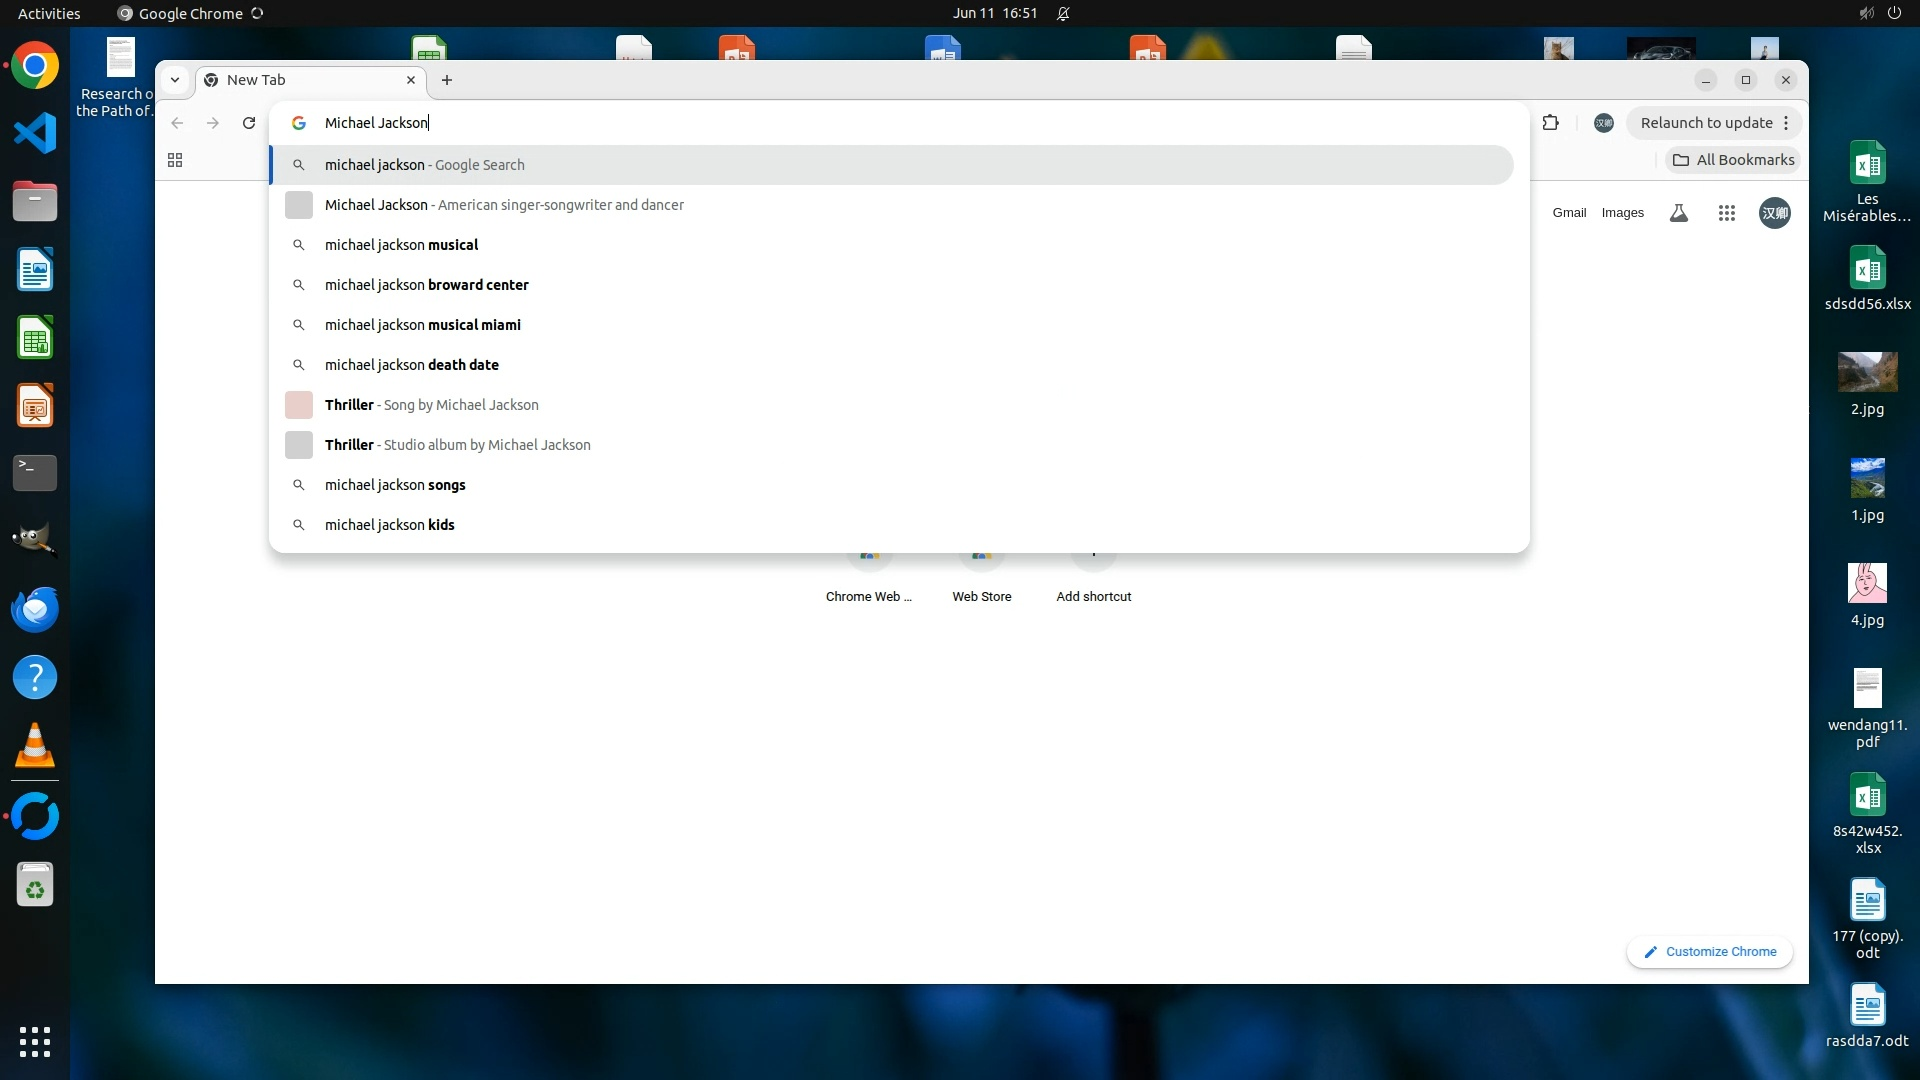Click Relaunch to update button
This screenshot has width=1920, height=1080.
[x=1705, y=123]
